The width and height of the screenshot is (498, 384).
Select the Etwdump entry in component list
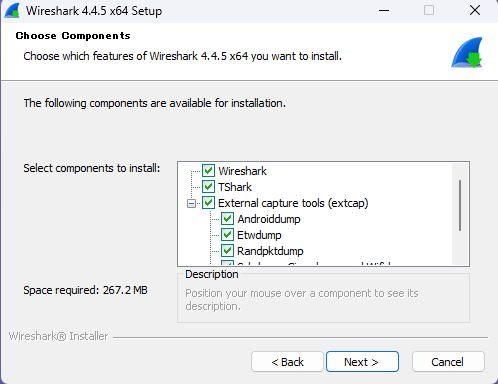[259, 235]
